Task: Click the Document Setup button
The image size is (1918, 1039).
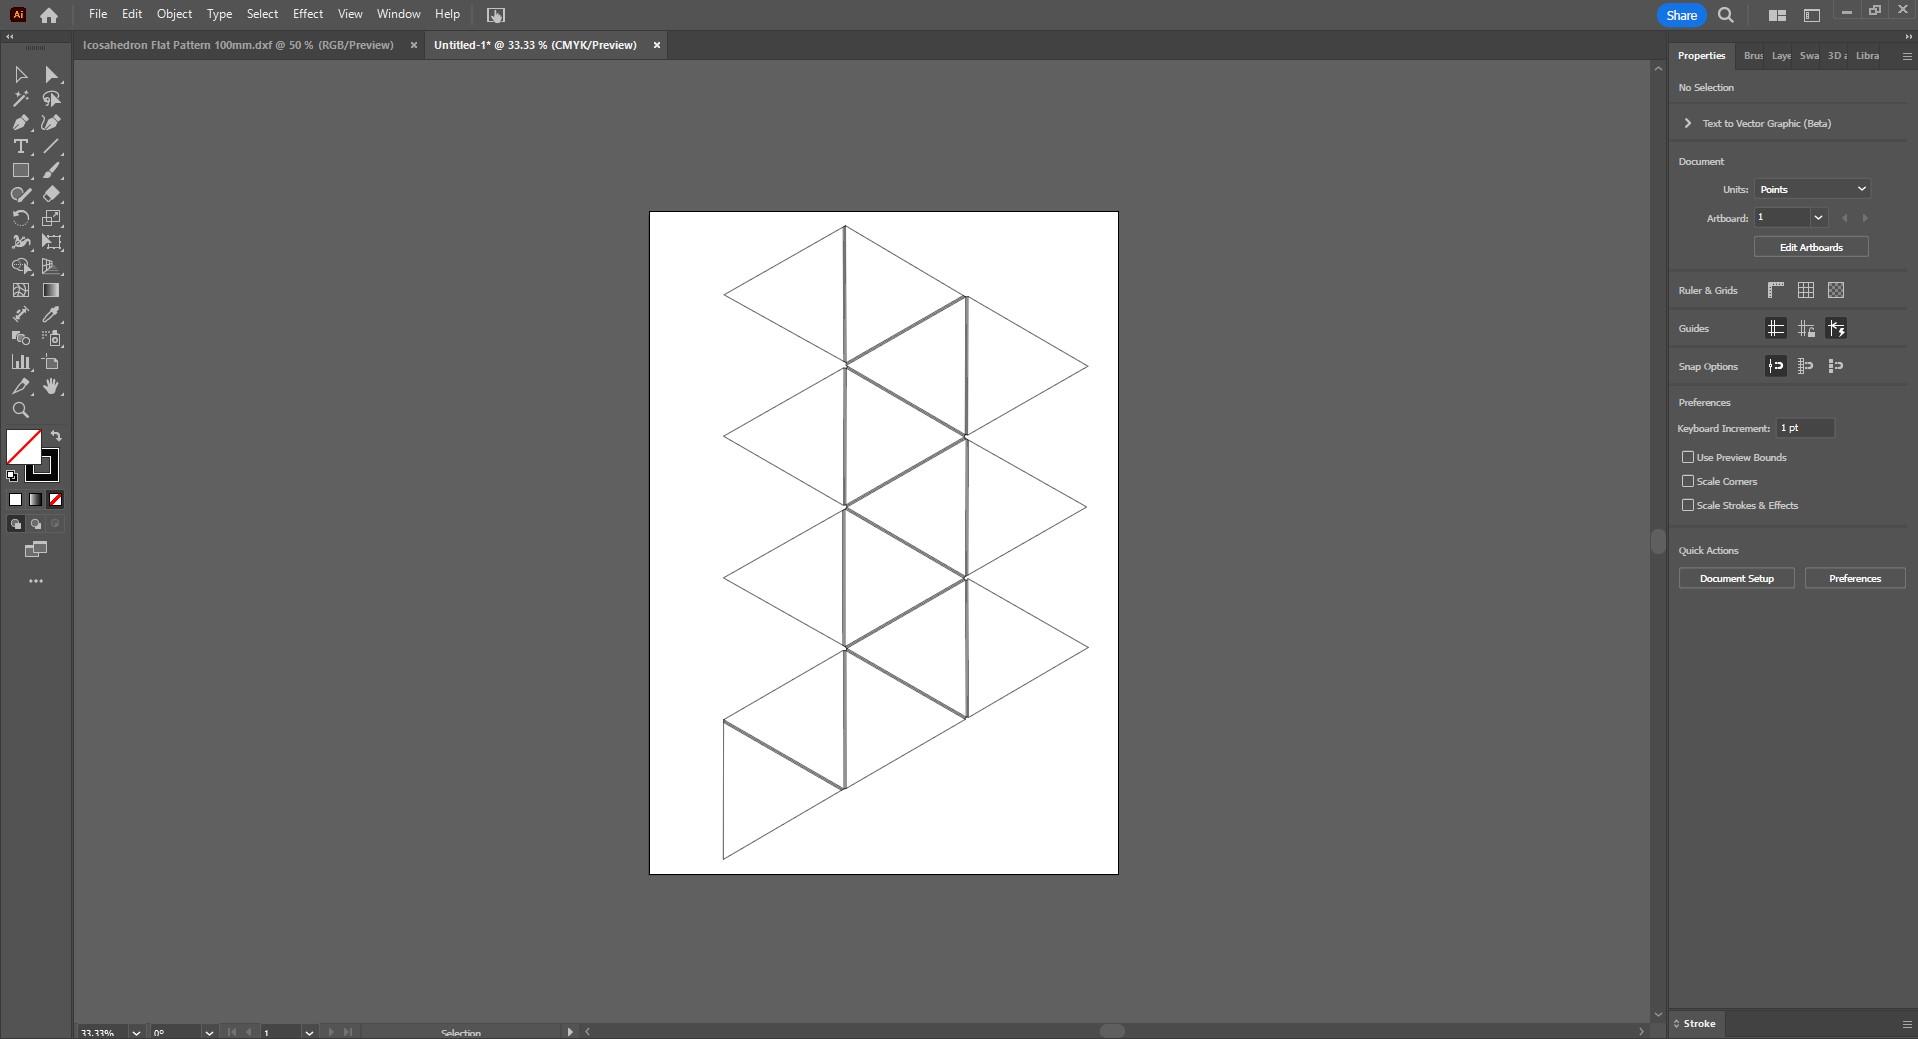Action: [1736, 579]
